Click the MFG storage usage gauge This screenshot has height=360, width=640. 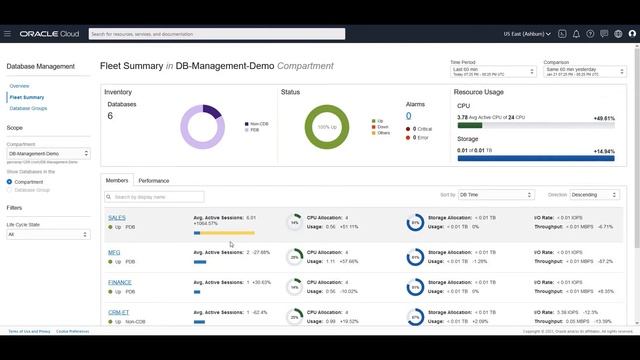click(416, 257)
